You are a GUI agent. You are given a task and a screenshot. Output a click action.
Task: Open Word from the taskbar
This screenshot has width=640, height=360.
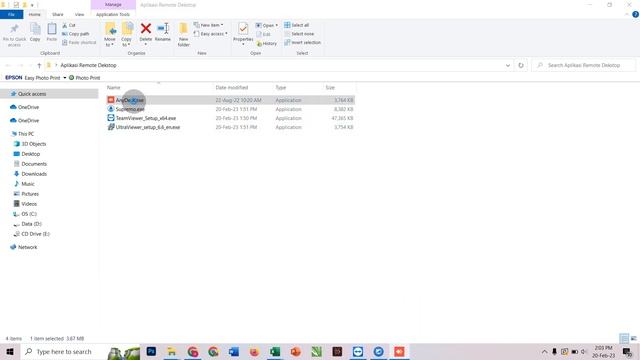[x=234, y=351]
